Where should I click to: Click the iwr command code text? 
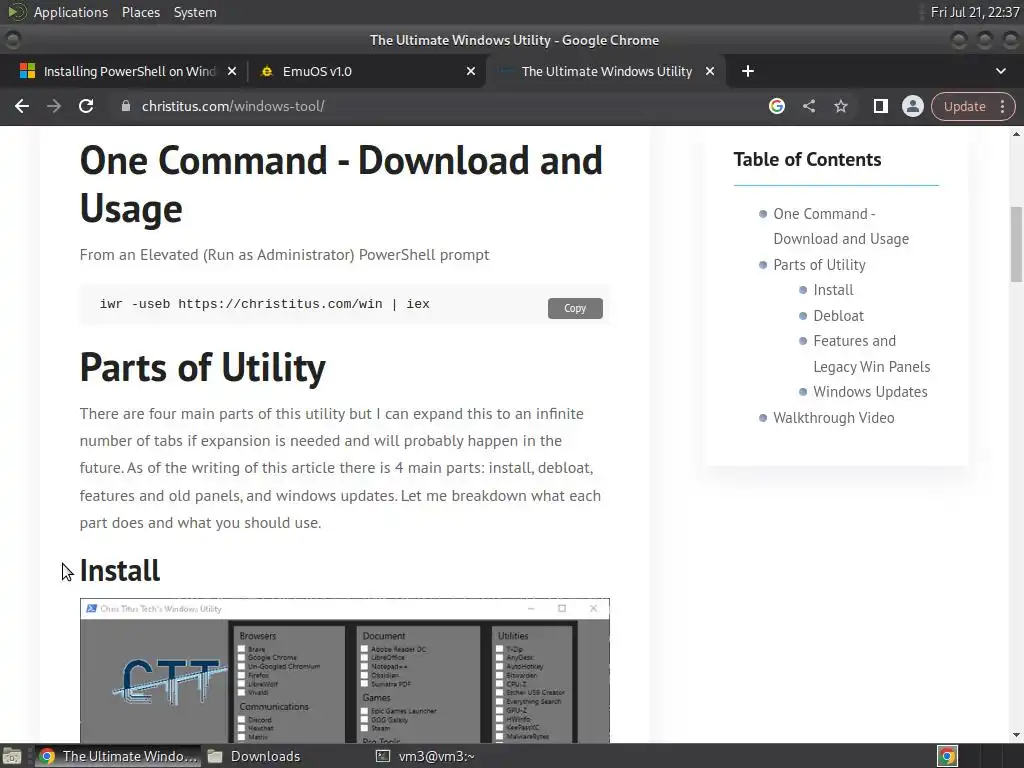(264, 304)
